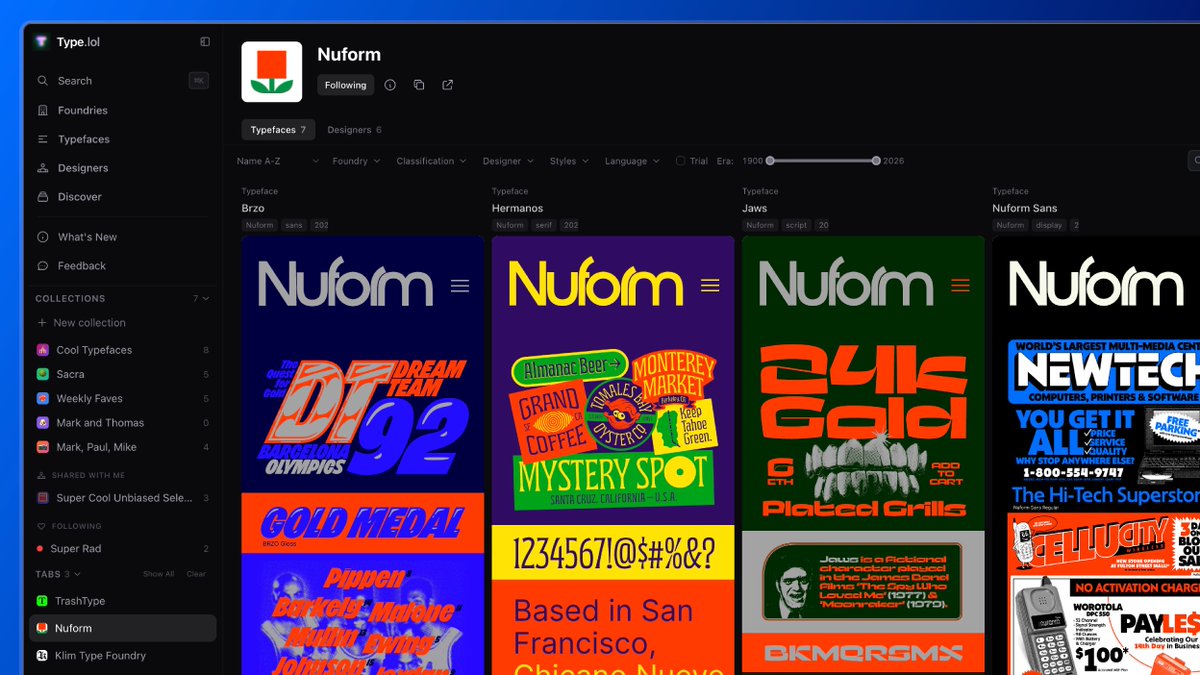Screen dimensions: 1200x675
Task: Open the Designer filter dropdown
Action: (508, 161)
